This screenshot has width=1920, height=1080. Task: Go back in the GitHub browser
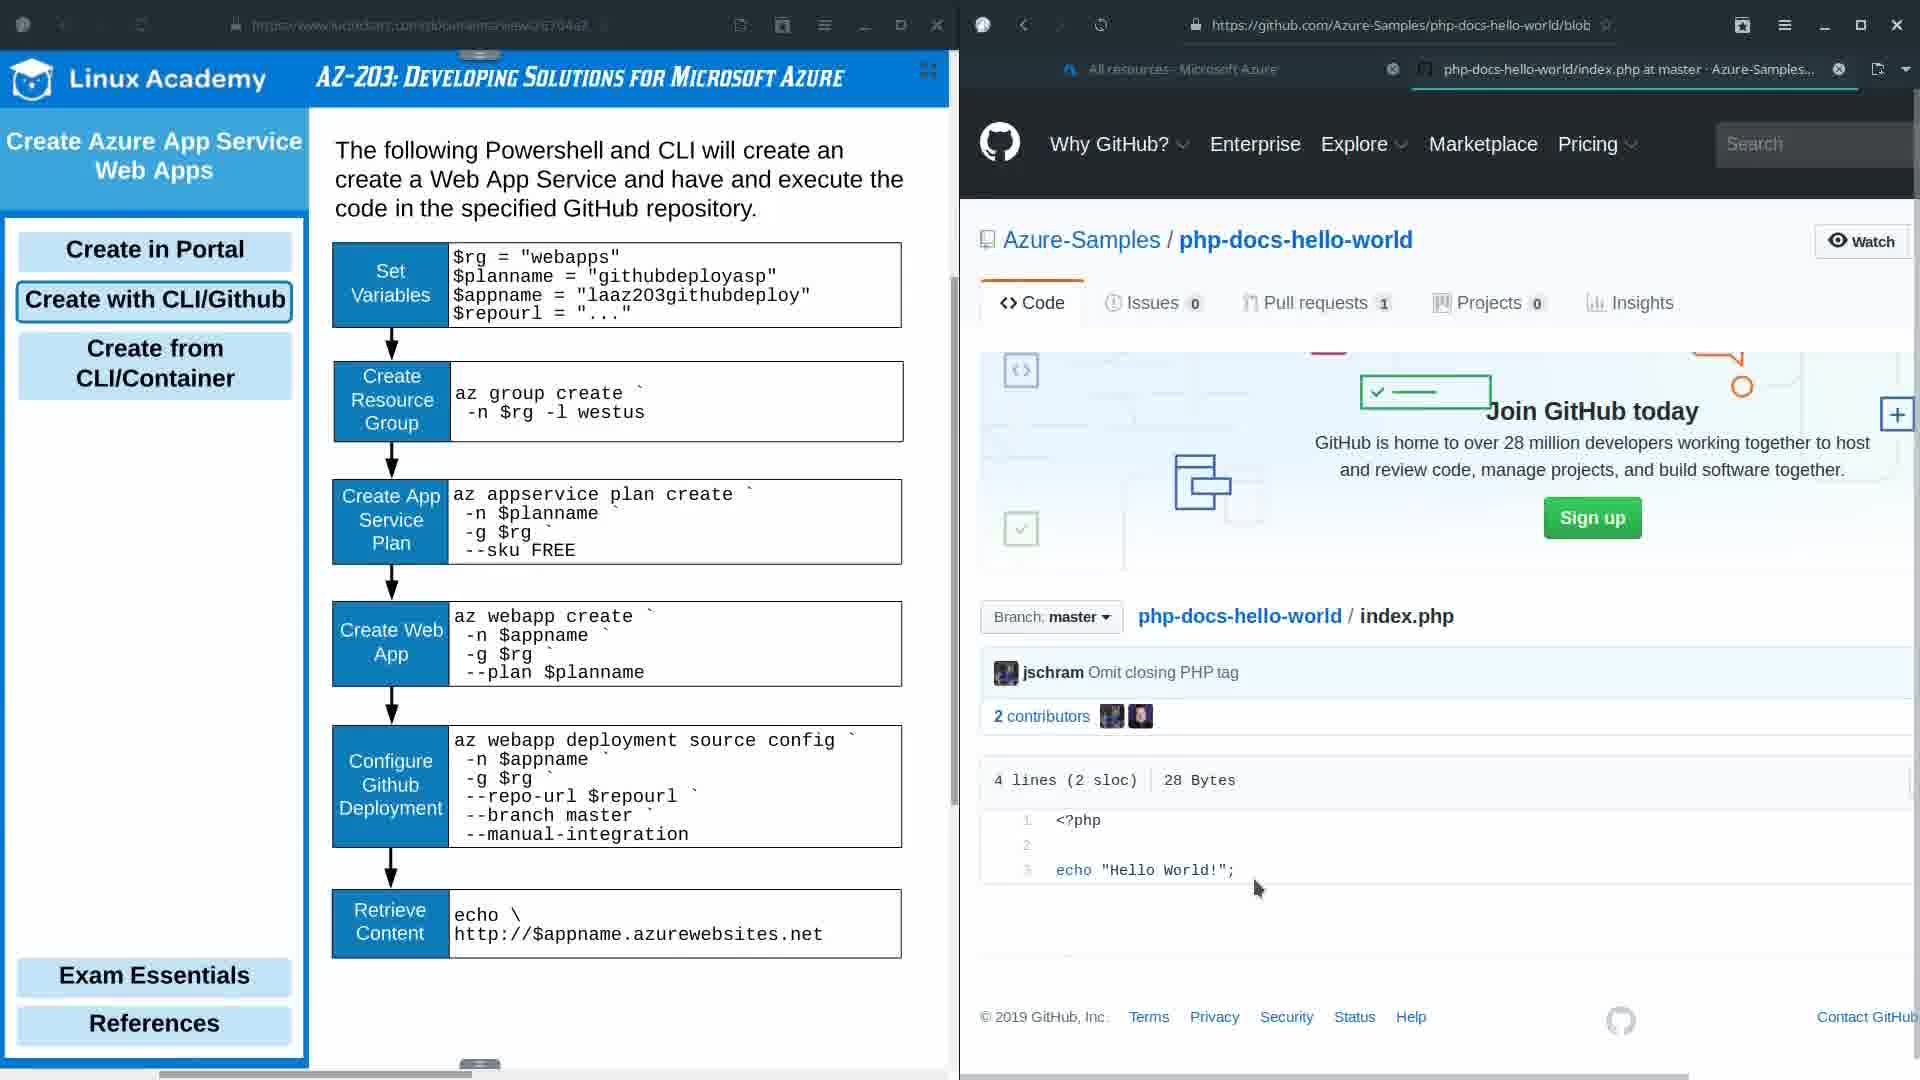pos(1023,25)
